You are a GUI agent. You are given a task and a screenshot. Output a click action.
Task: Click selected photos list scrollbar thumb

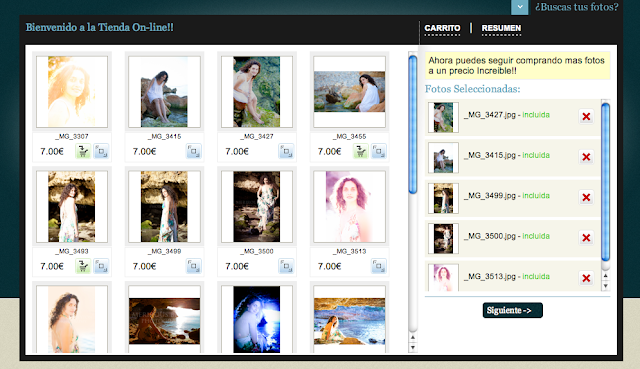click(x=606, y=182)
